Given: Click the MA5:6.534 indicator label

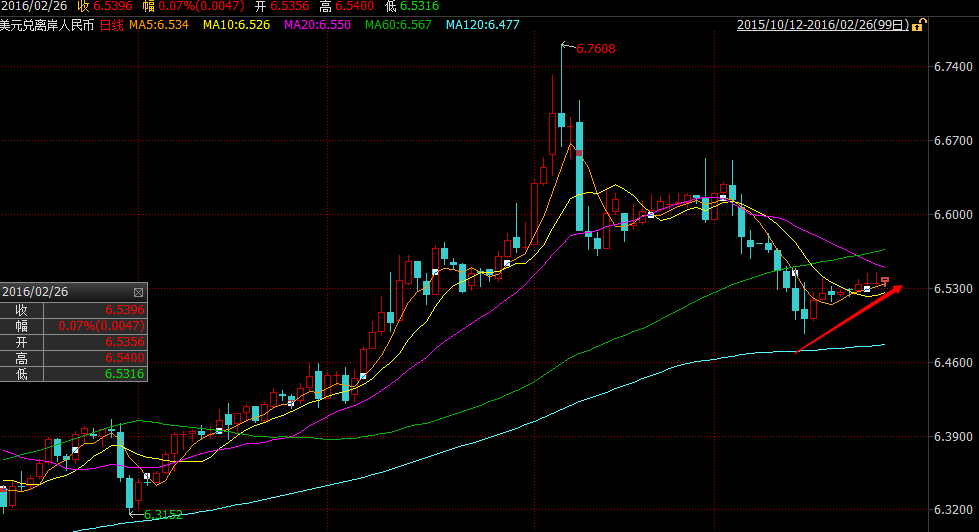Looking at the screenshot, I should (x=159, y=25).
